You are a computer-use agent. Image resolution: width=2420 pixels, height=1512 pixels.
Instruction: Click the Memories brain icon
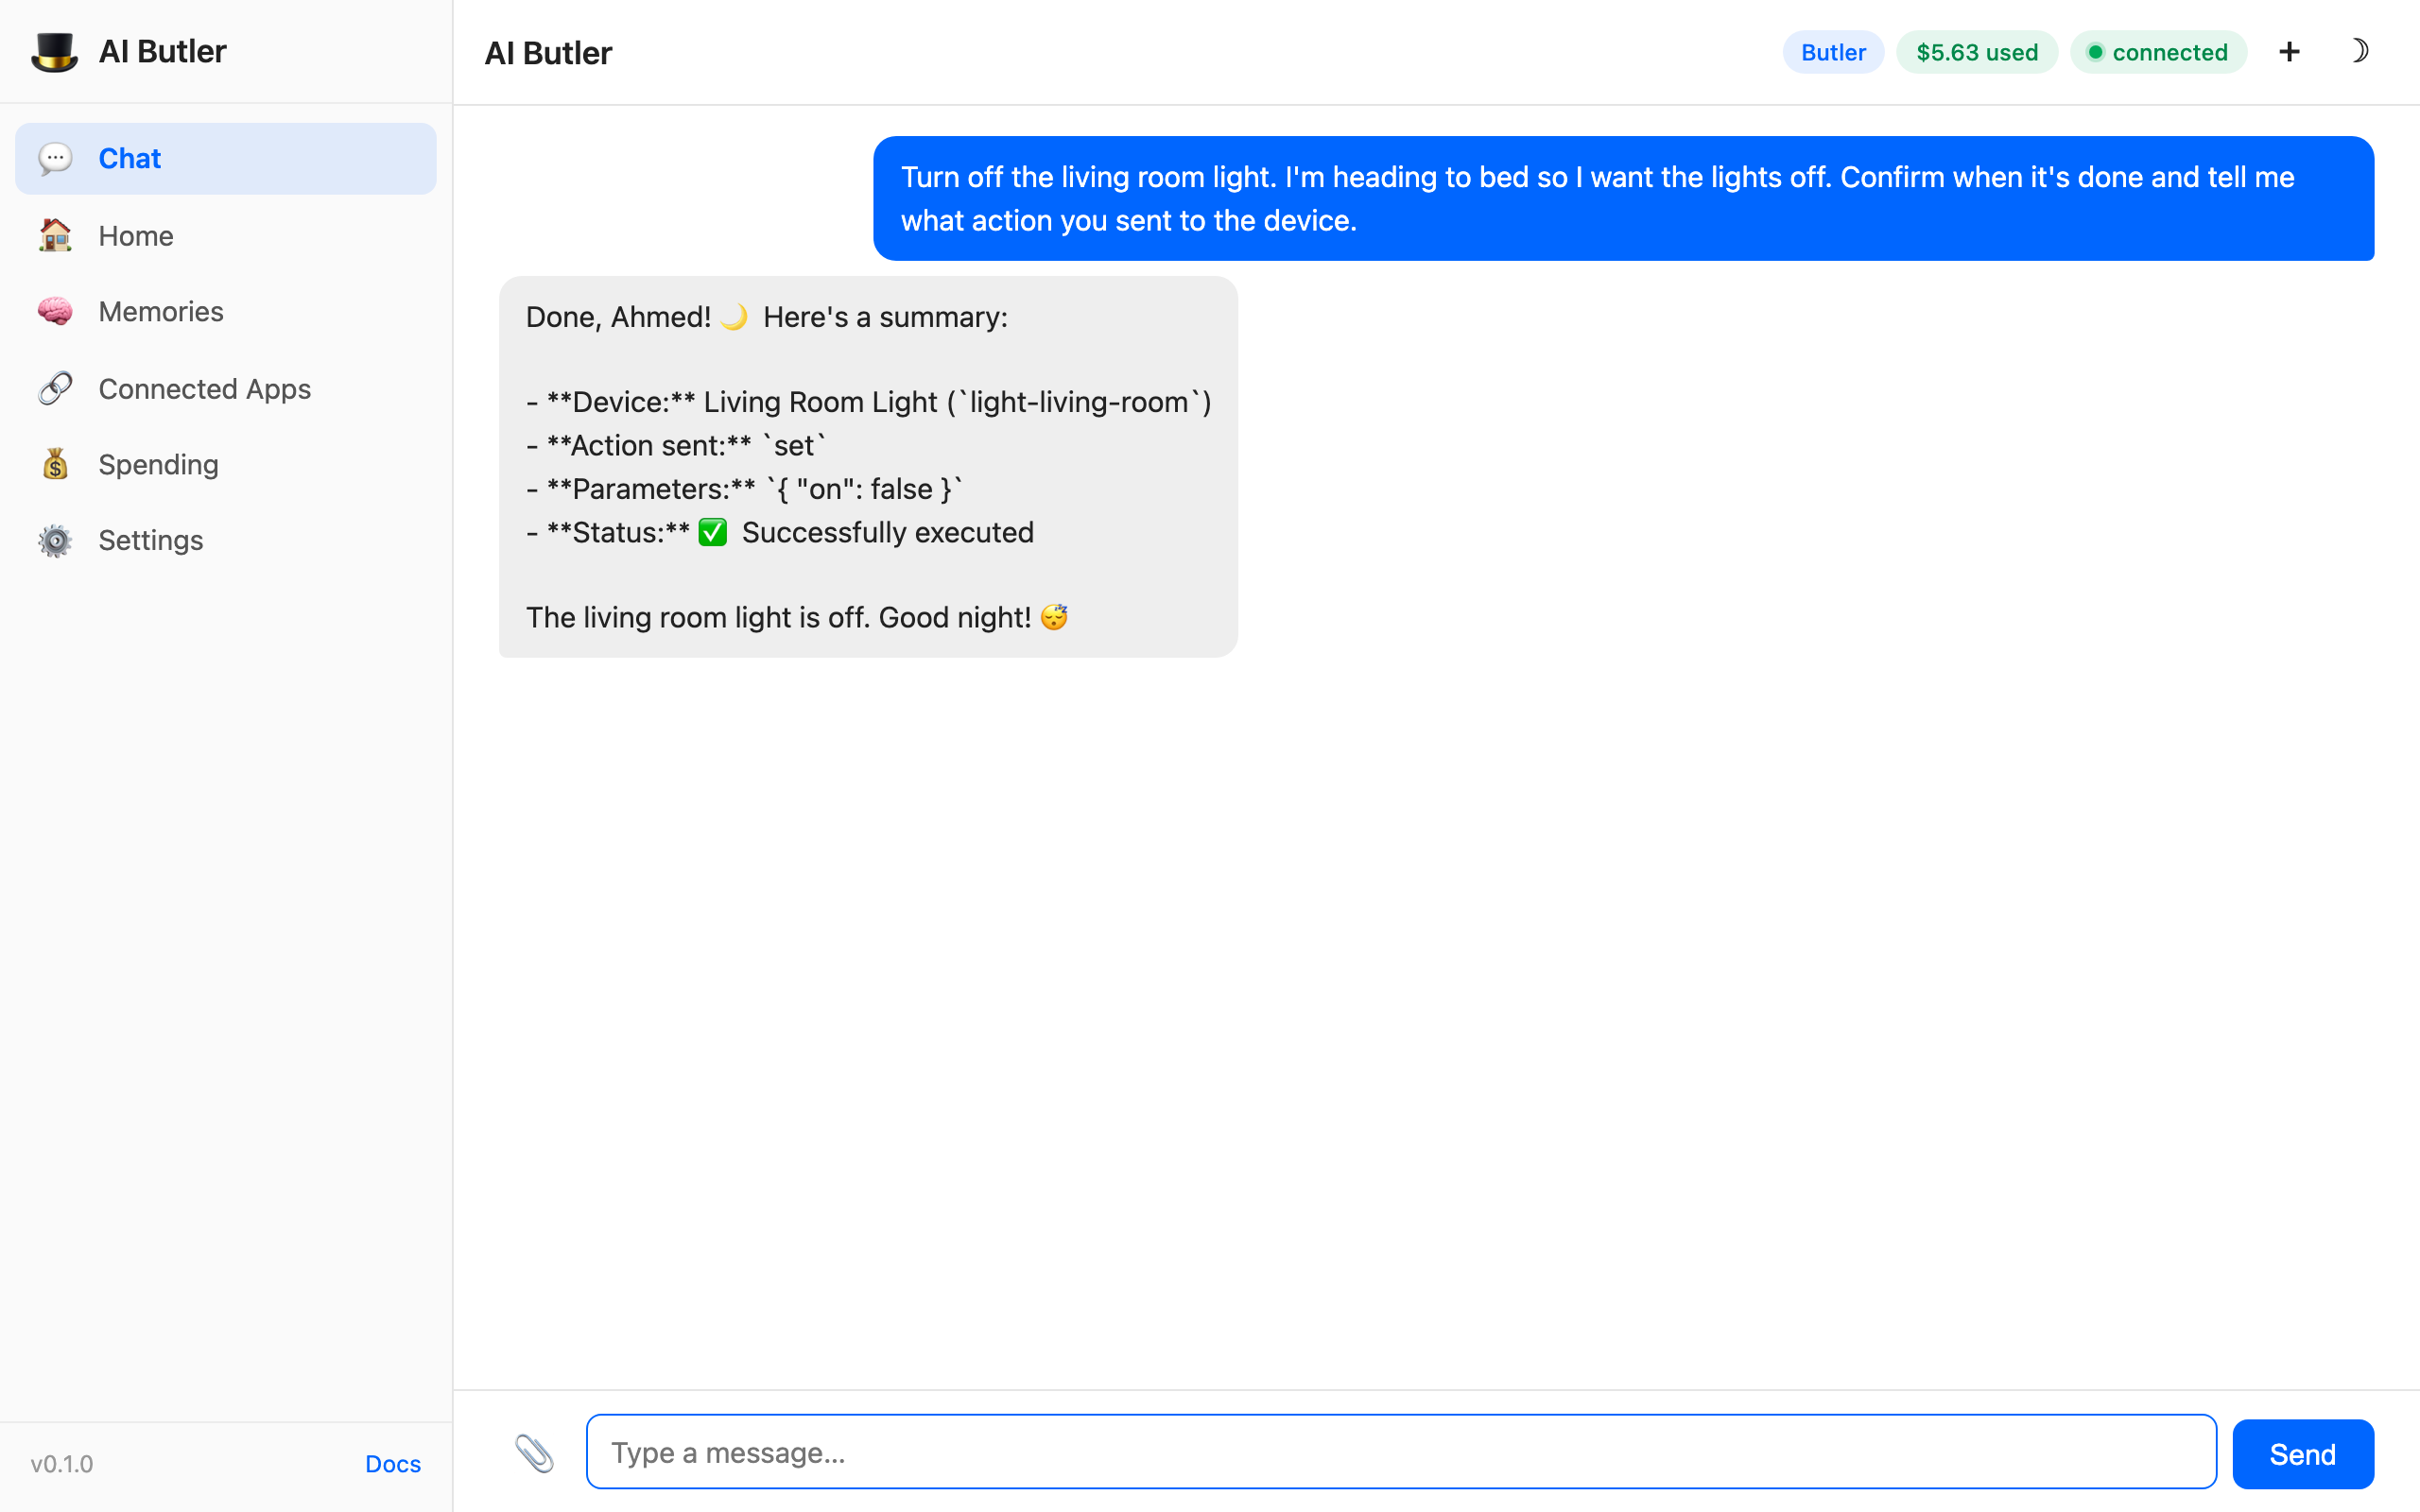pos(55,312)
